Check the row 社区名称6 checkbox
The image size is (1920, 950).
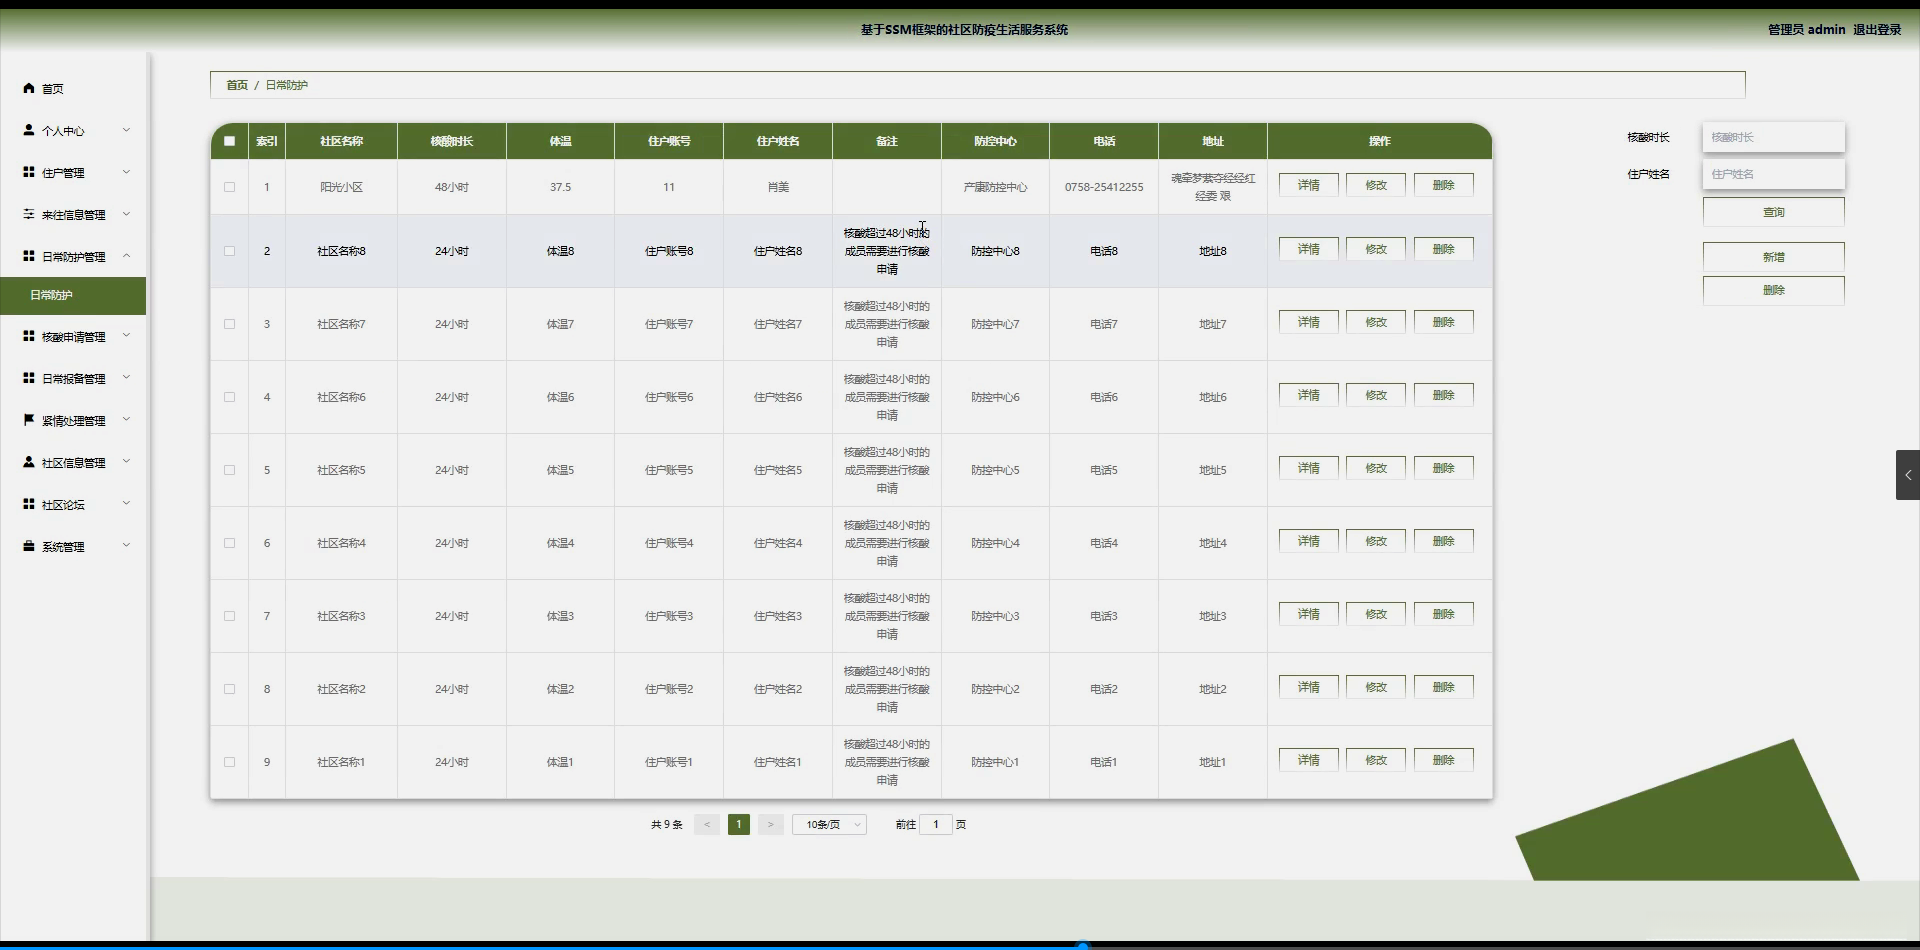coord(229,397)
